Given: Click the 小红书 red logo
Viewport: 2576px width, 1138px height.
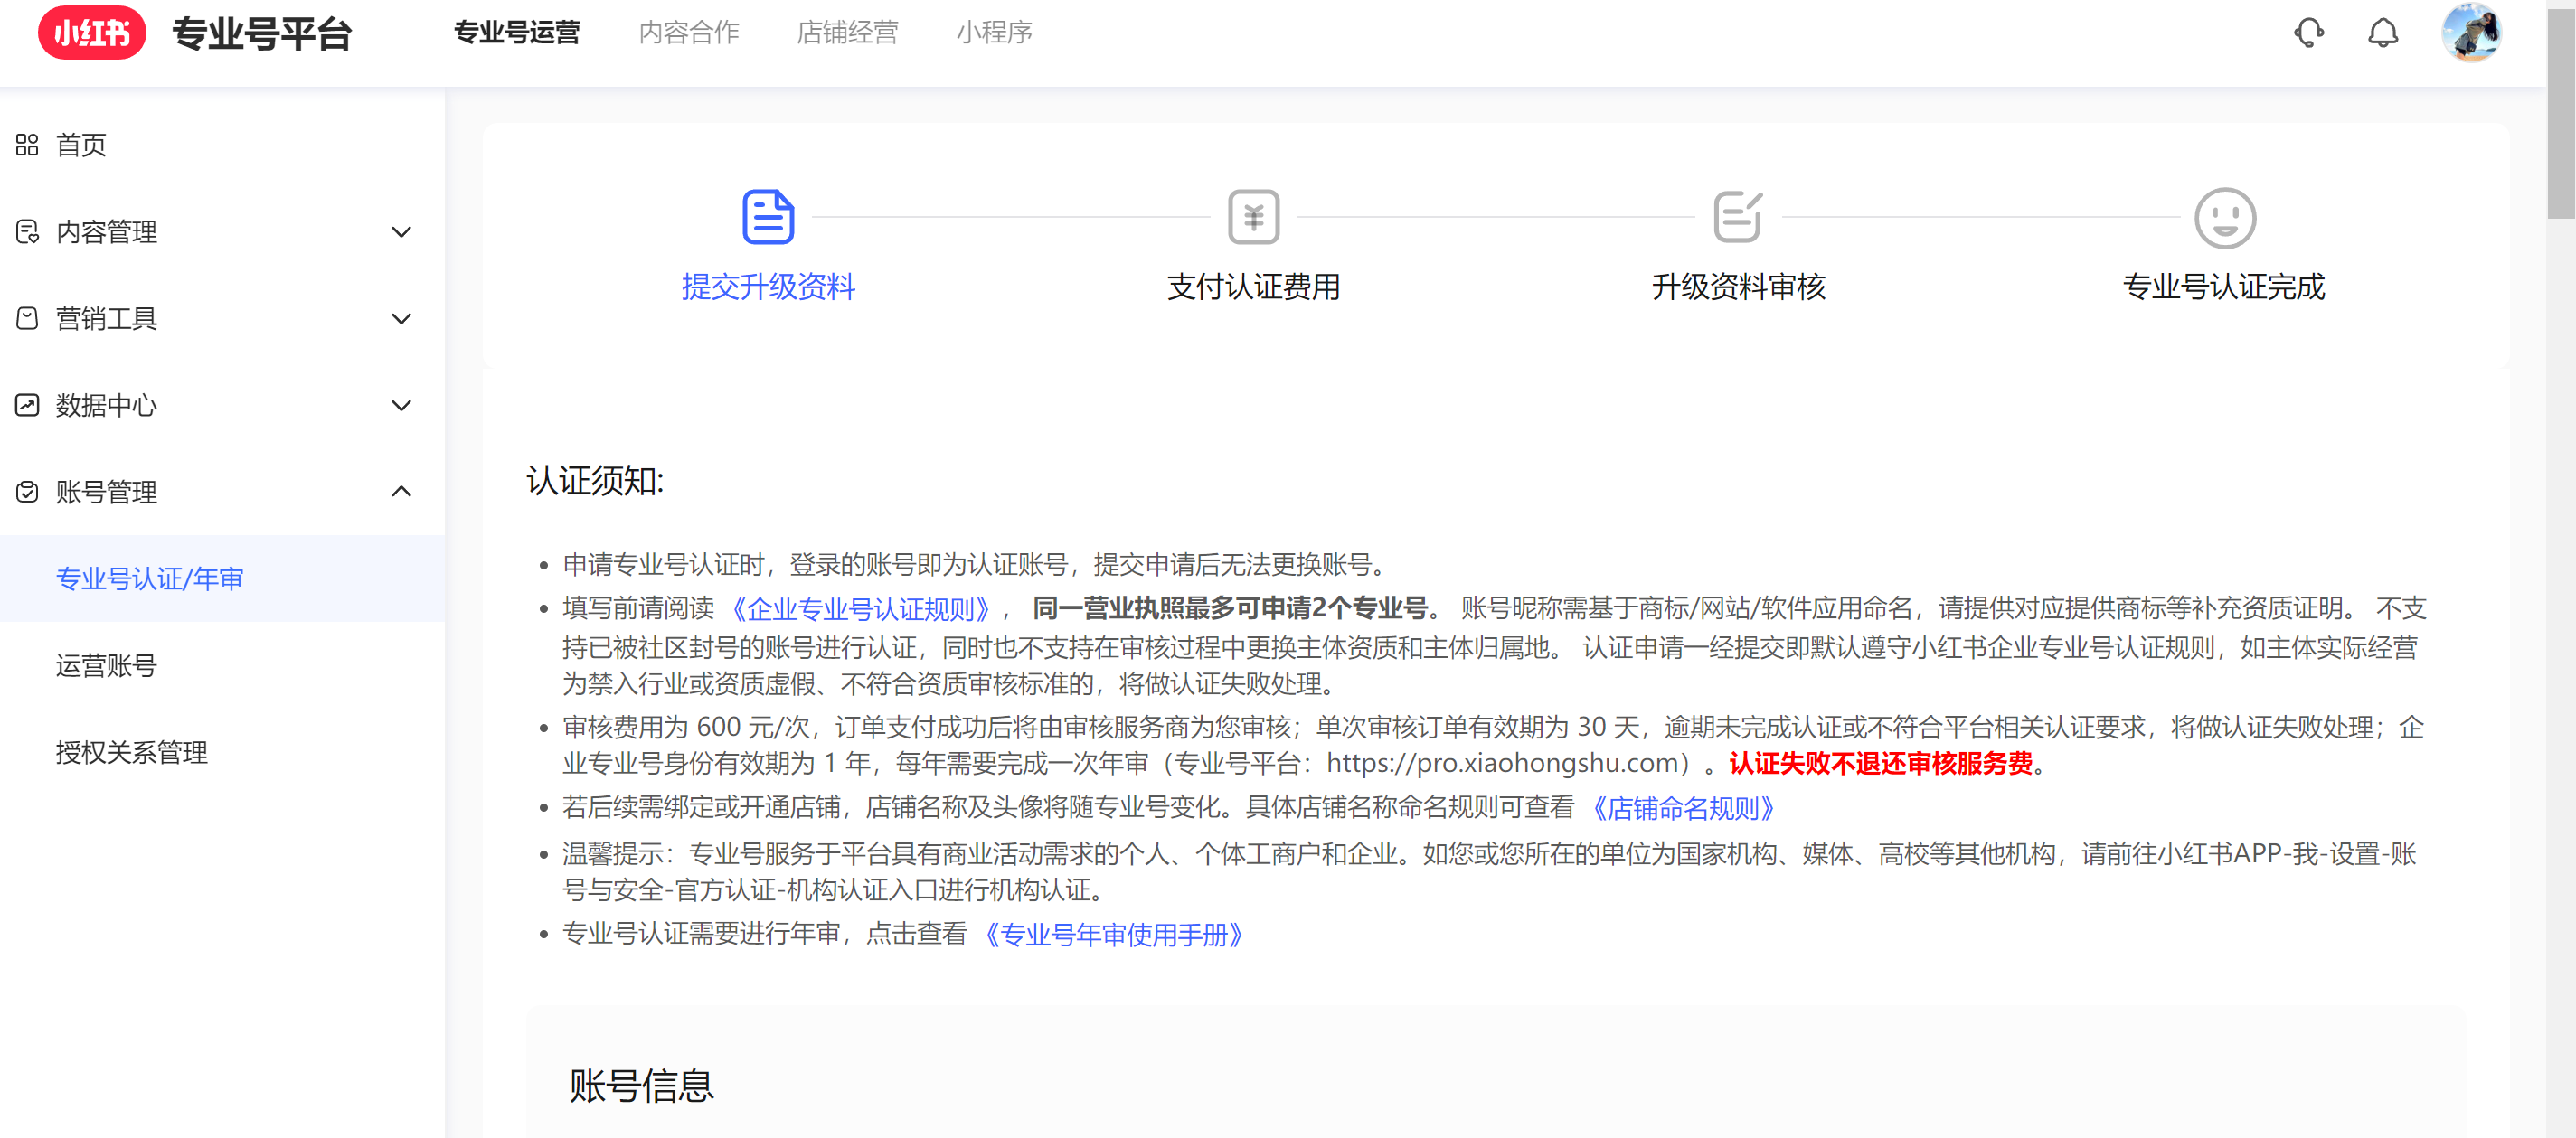Looking at the screenshot, I should pyautogui.click(x=92, y=33).
